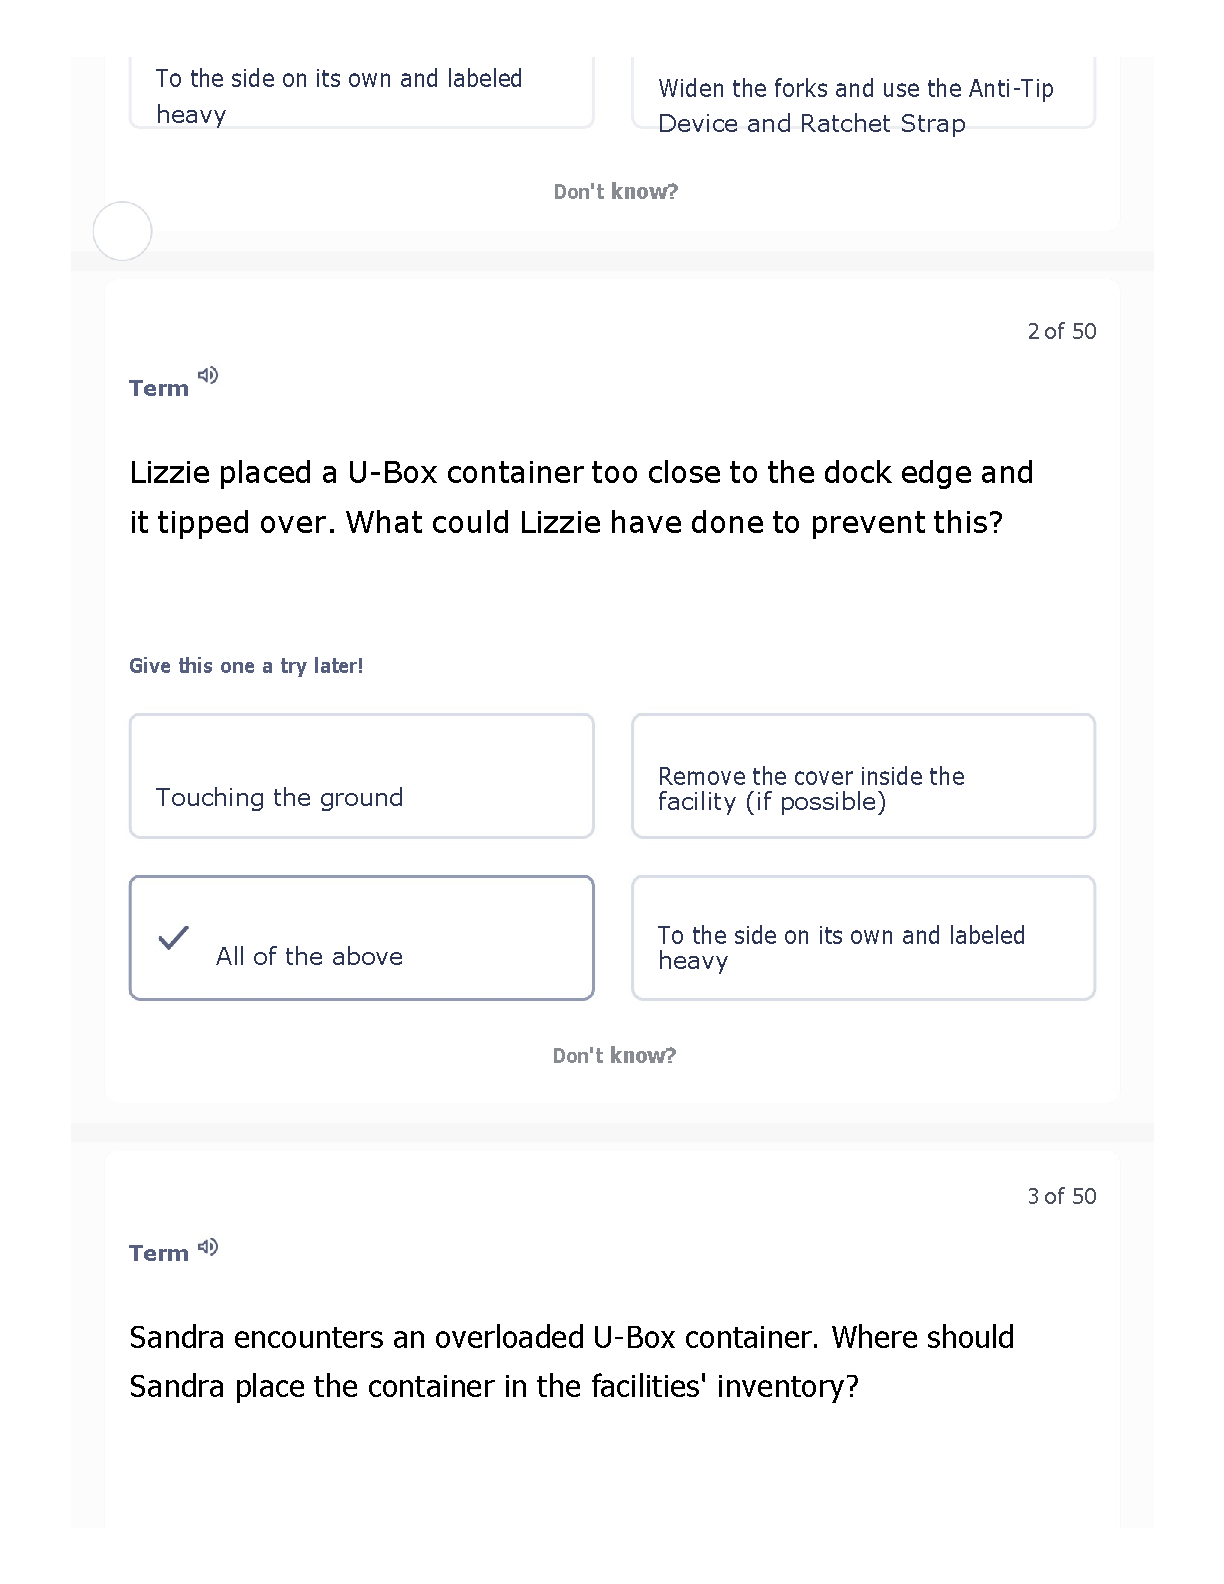Play audio for question 2 term
The height and width of the screenshot is (1584, 1224).
click(x=208, y=375)
